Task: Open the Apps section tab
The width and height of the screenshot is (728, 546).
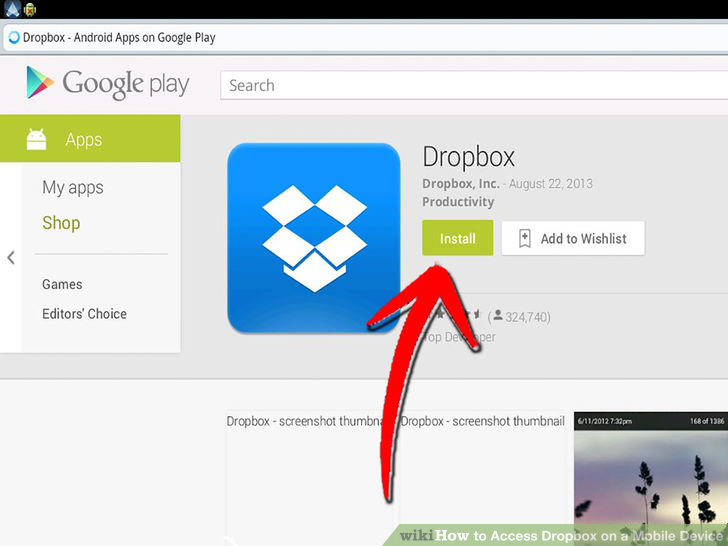Action: click(x=90, y=139)
